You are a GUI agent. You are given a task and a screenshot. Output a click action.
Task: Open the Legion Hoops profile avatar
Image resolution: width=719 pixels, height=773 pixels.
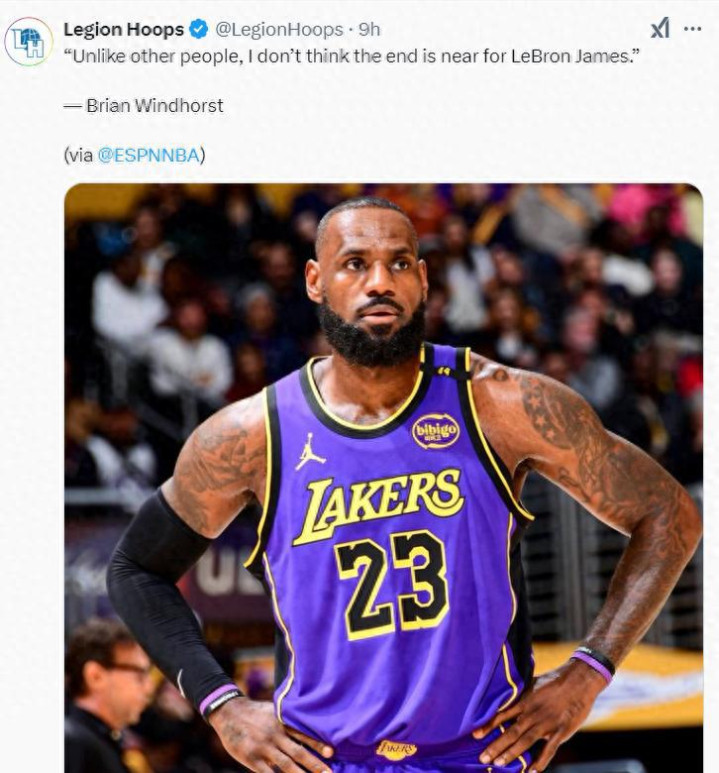tap(29, 42)
